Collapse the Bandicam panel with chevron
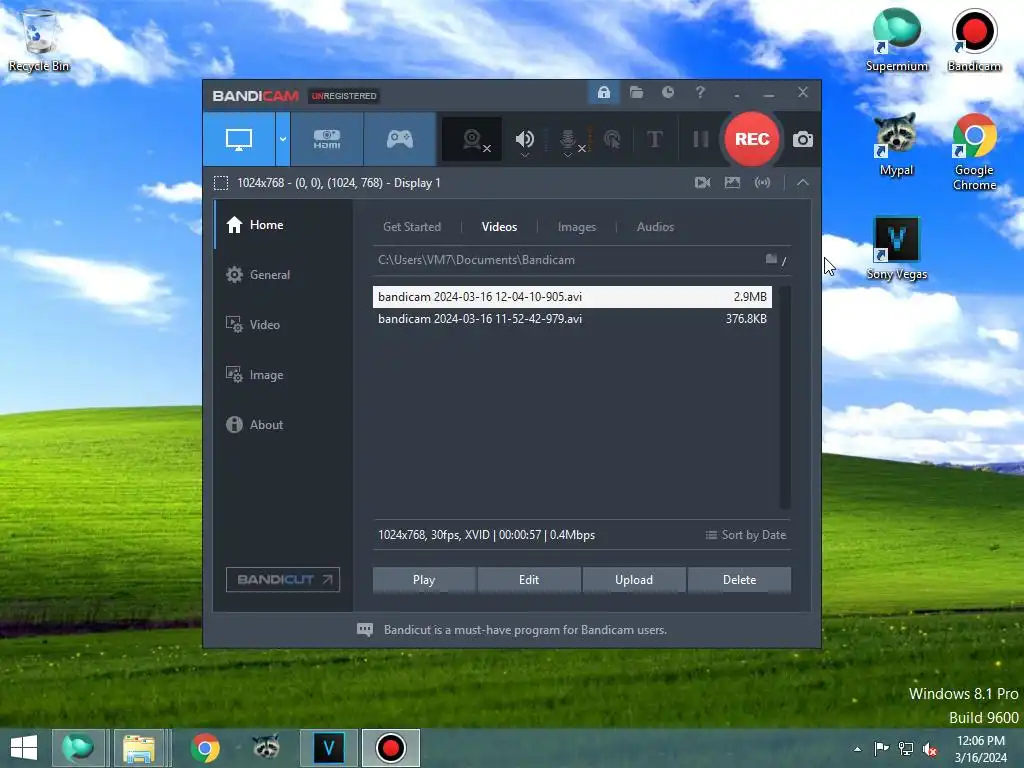This screenshot has height=768, width=1024. coord(803,183)
